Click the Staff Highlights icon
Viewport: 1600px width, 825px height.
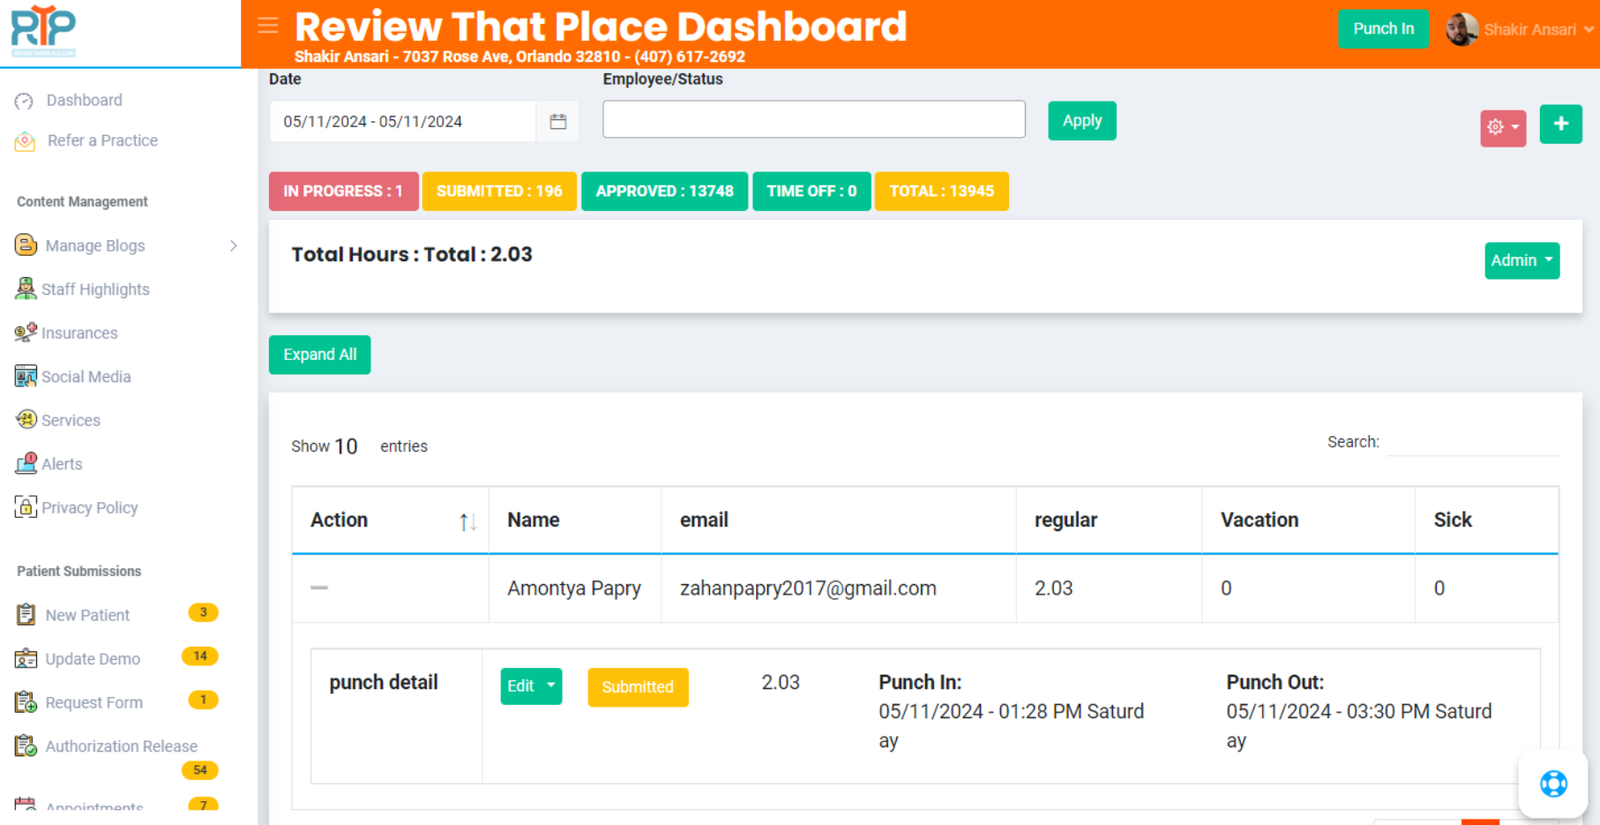25,289
